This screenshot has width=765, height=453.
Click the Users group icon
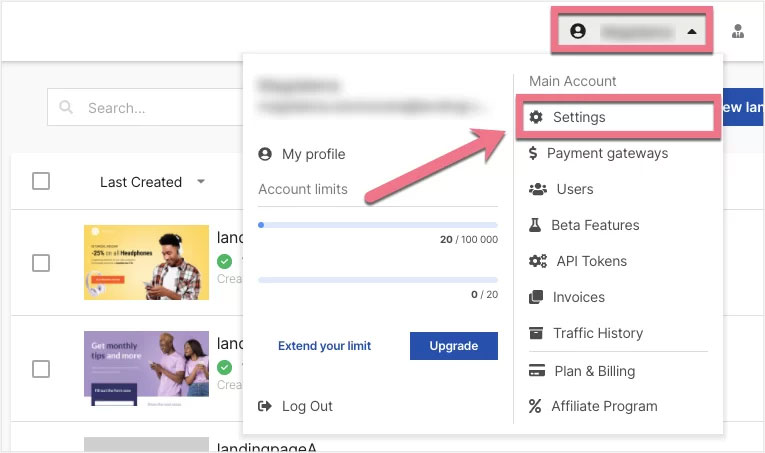coord(537,189)
